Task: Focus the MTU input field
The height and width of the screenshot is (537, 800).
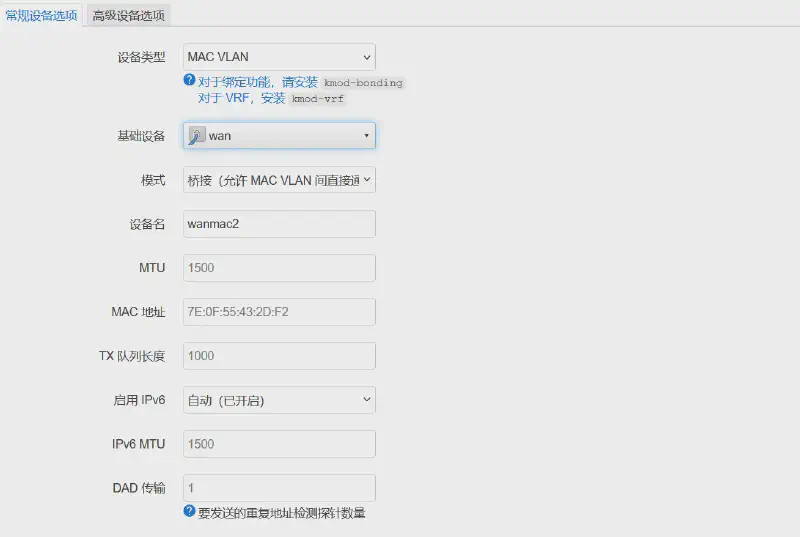Action: [x=279, y=268]
